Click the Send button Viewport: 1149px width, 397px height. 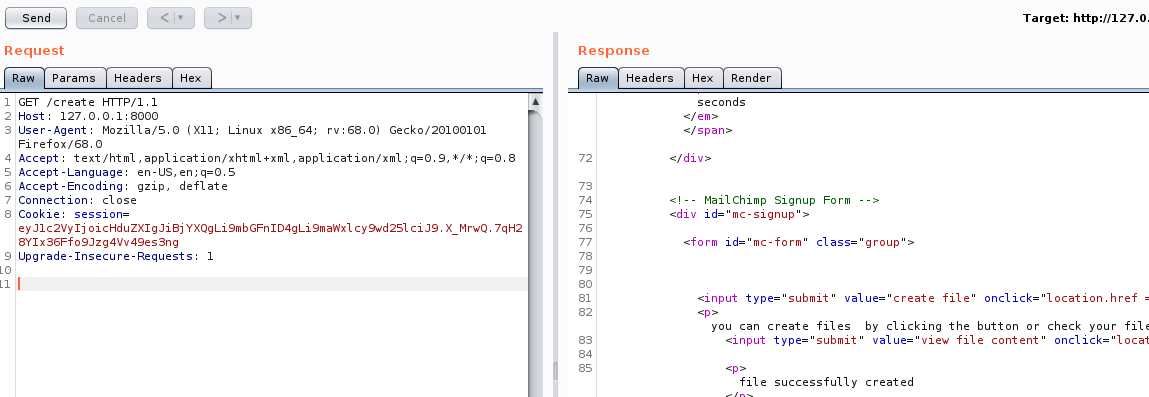click(x=36, y=18)
